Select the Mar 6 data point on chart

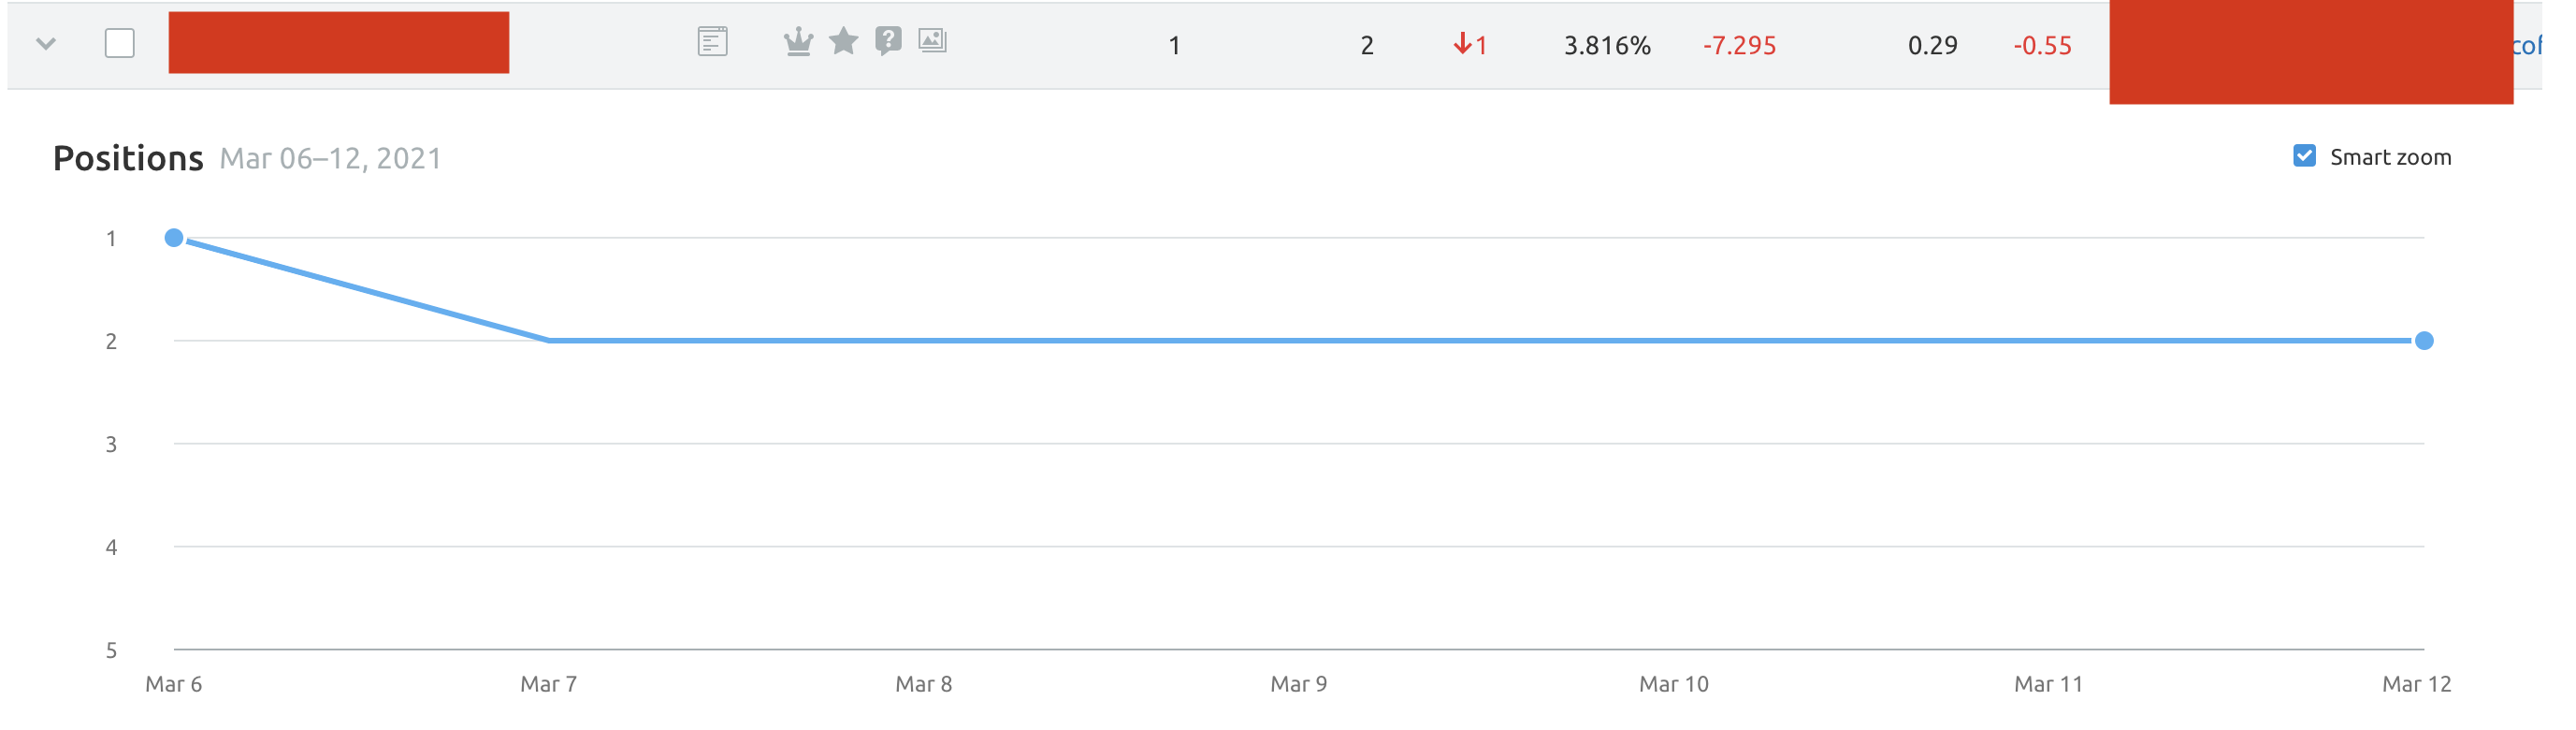pos(174,238)
